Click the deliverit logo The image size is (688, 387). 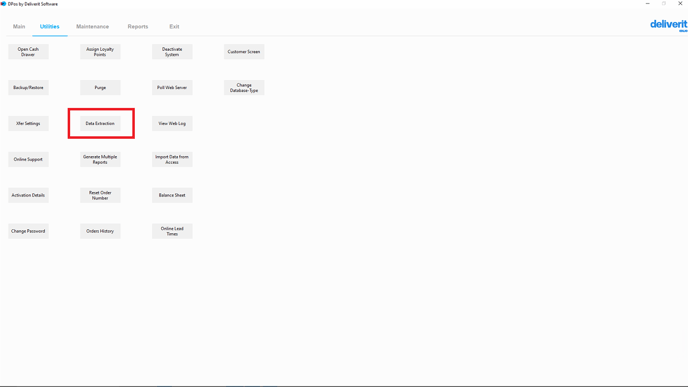coord(669,25)
